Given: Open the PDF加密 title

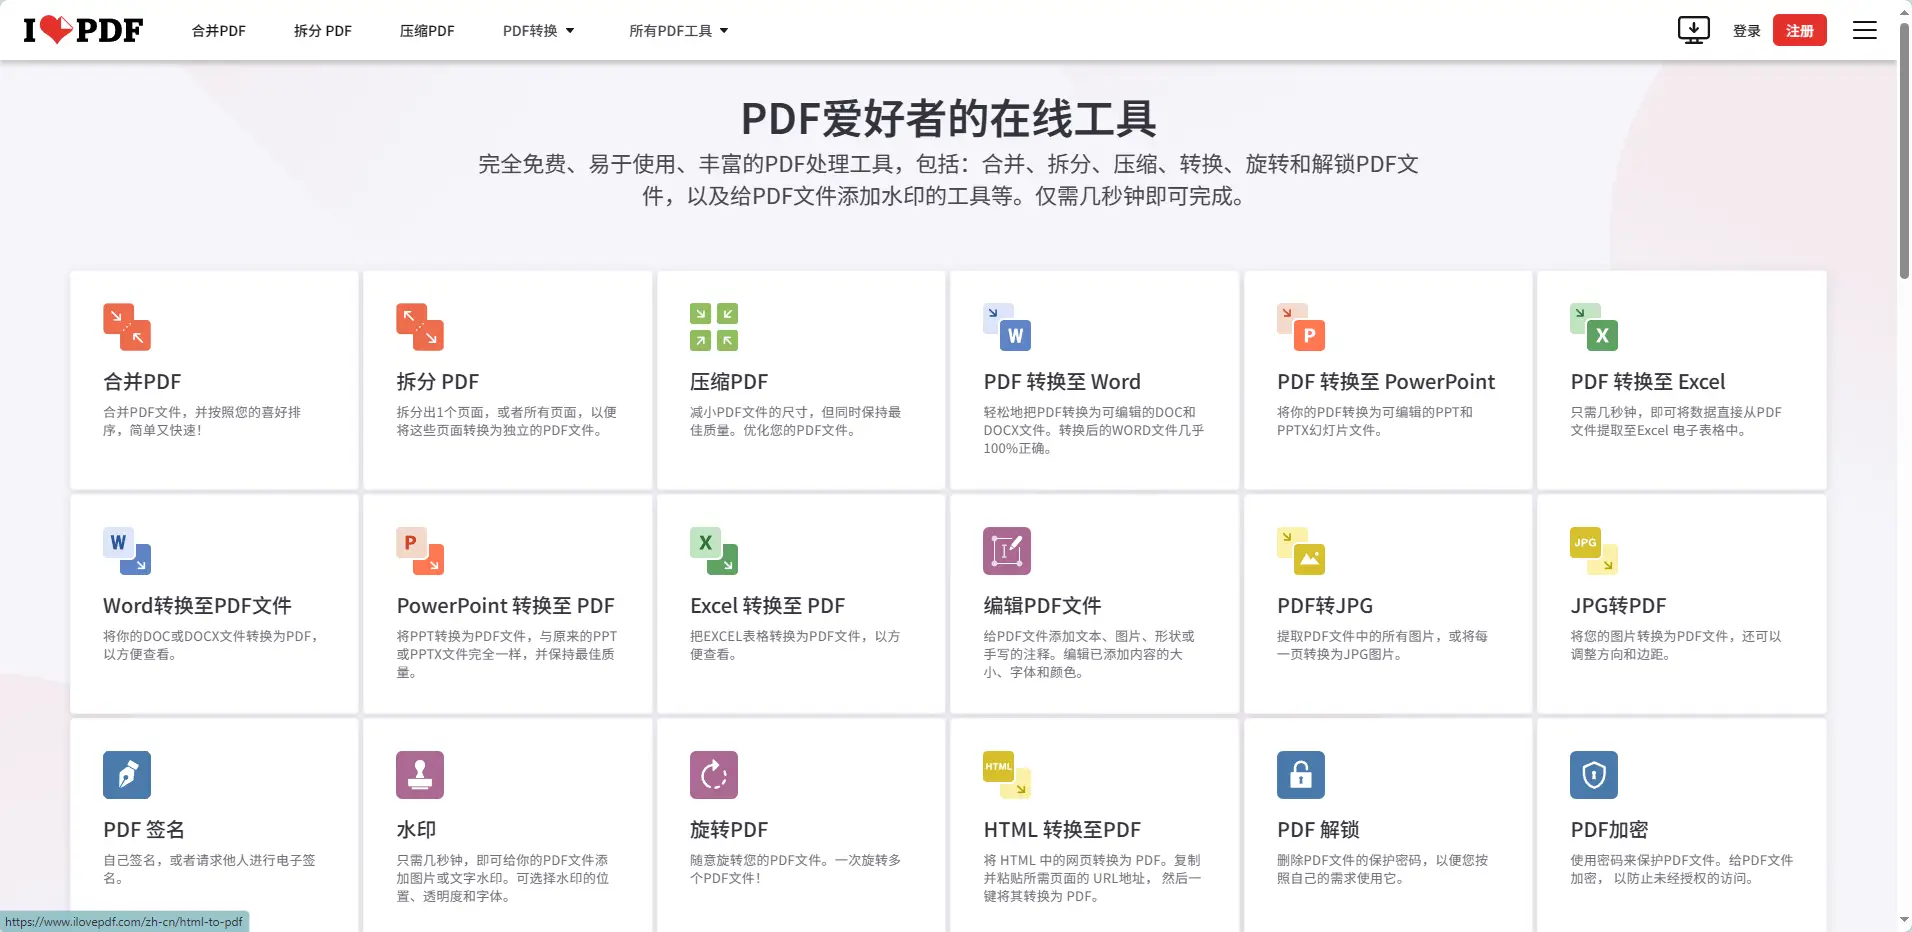Looking at the screenshot, I should 1609,830.
